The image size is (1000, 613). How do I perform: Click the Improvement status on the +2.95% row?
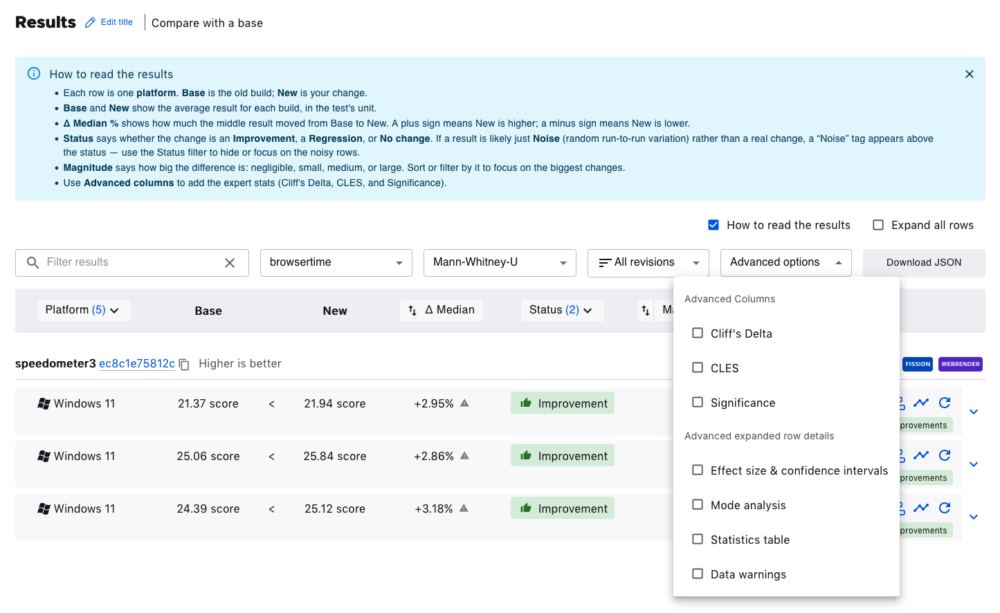coord(562,403)
